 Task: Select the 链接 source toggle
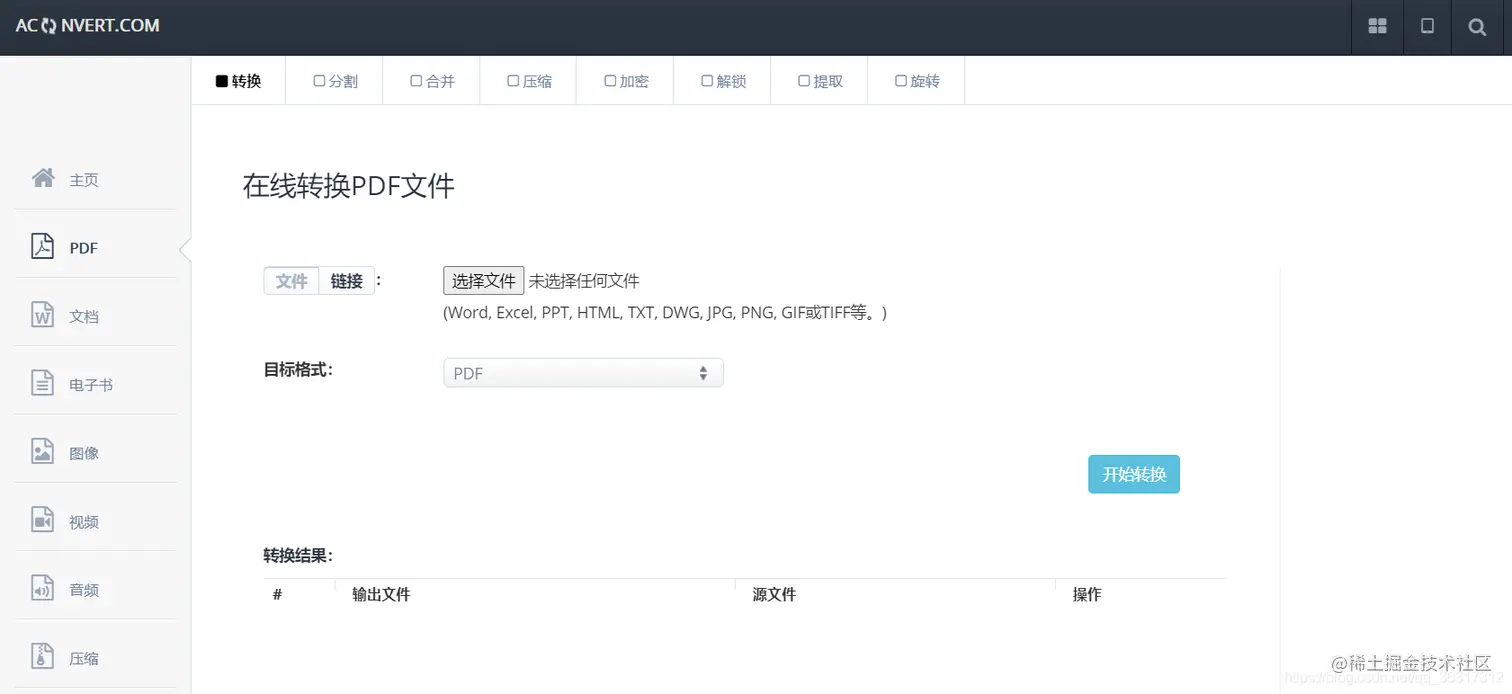(347, 281)
